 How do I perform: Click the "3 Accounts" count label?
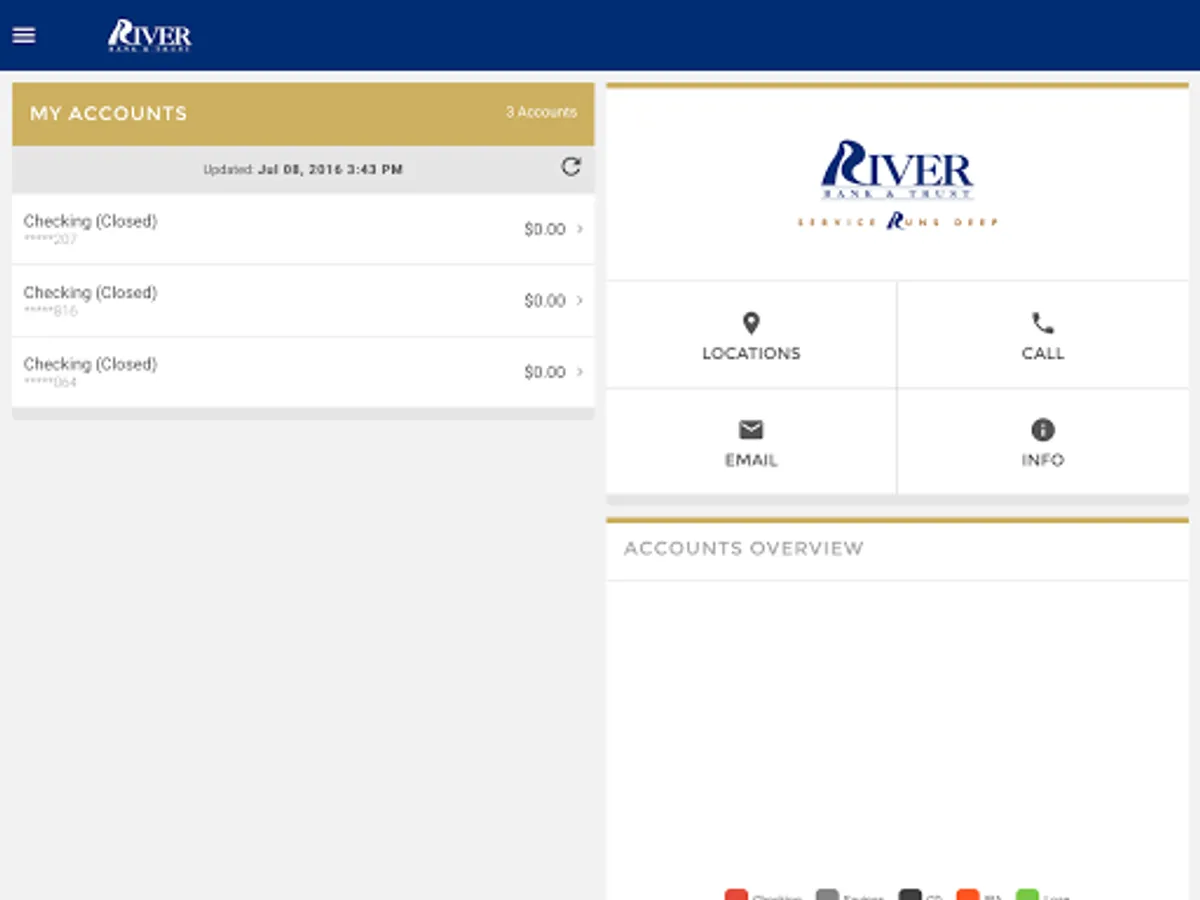pyautogui.click(x=541, y=112)
